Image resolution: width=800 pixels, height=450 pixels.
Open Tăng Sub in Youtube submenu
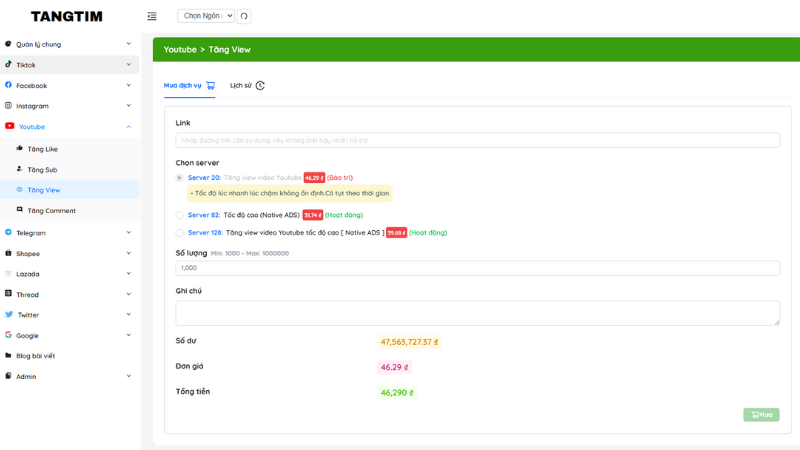coord(42,170)
